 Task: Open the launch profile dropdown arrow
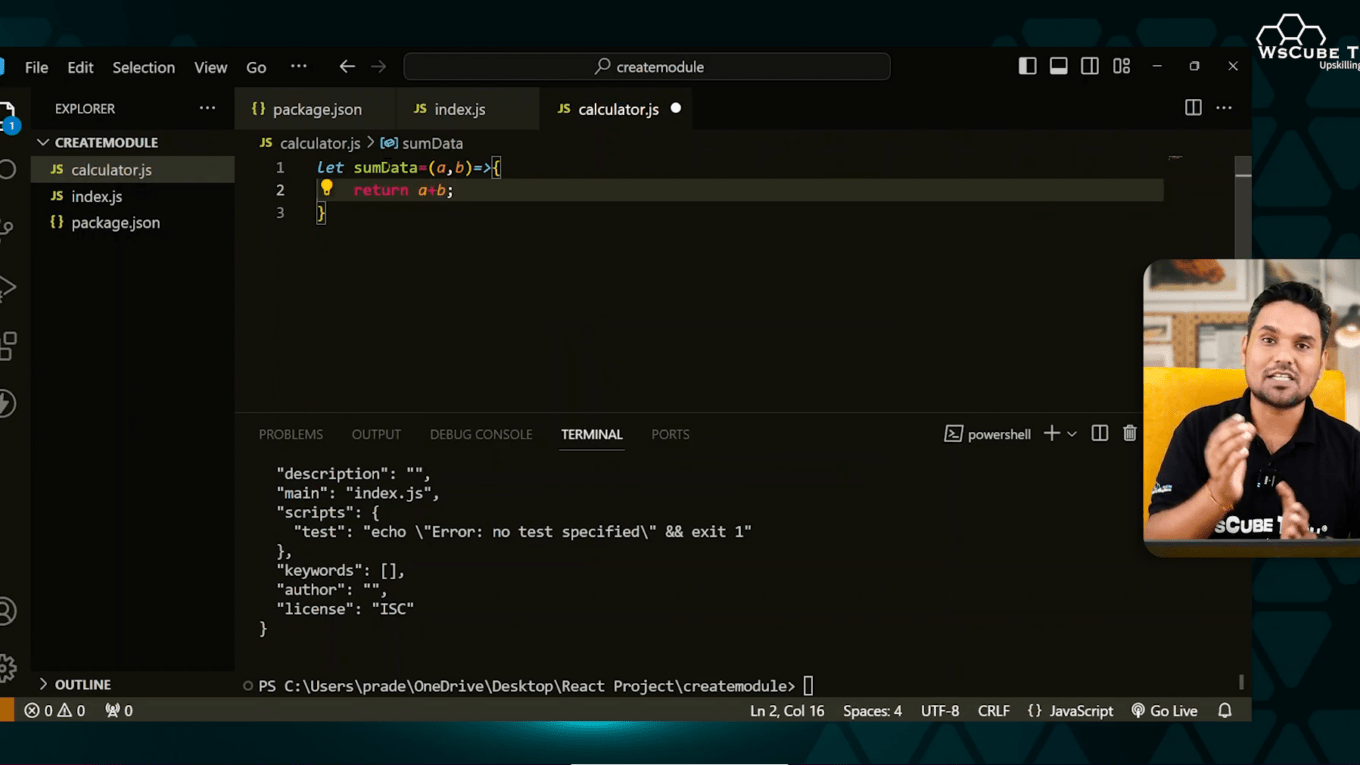(1072, 434)
